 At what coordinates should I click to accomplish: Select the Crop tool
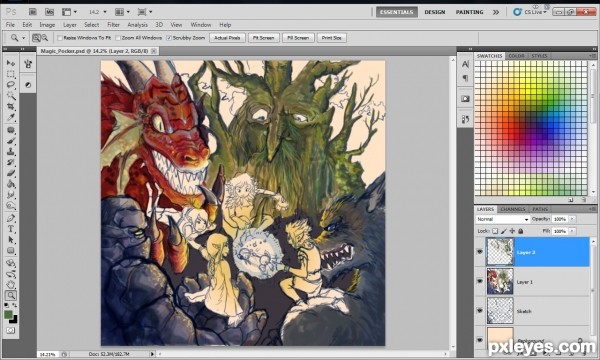click(x=11, y=106)
